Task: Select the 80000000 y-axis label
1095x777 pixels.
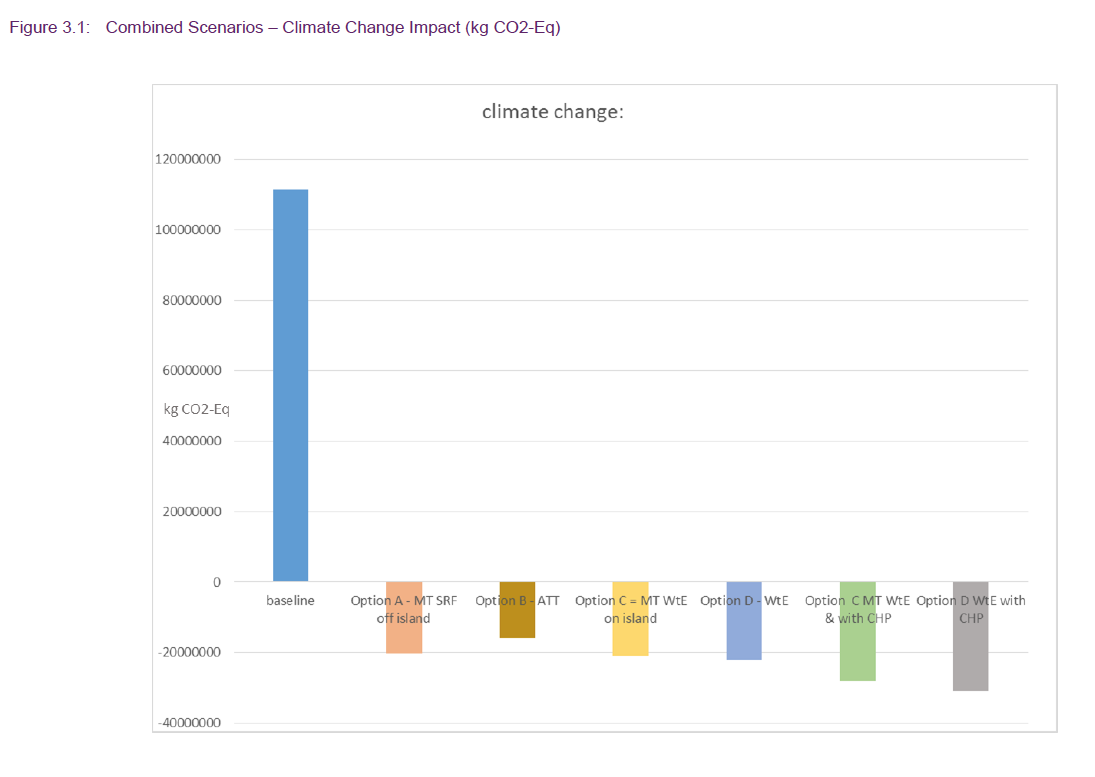Action: tap(190, 300)
